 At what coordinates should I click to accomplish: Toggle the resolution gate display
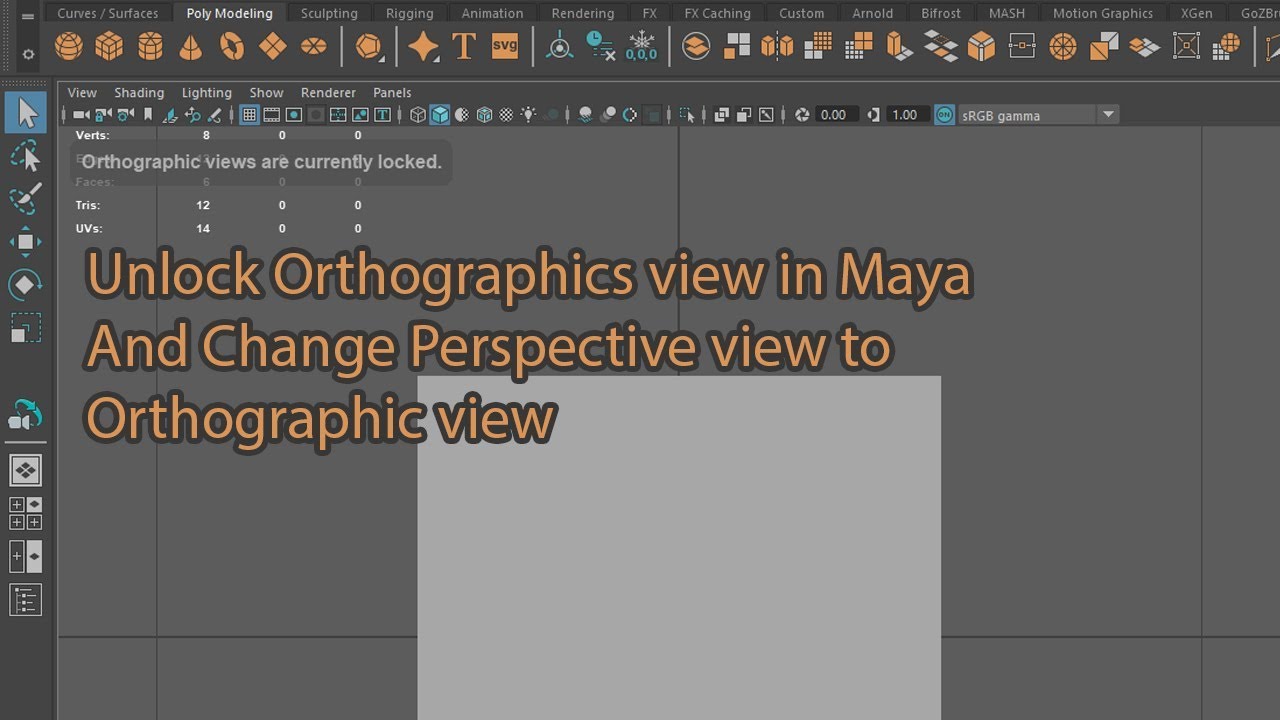point(294,115)
